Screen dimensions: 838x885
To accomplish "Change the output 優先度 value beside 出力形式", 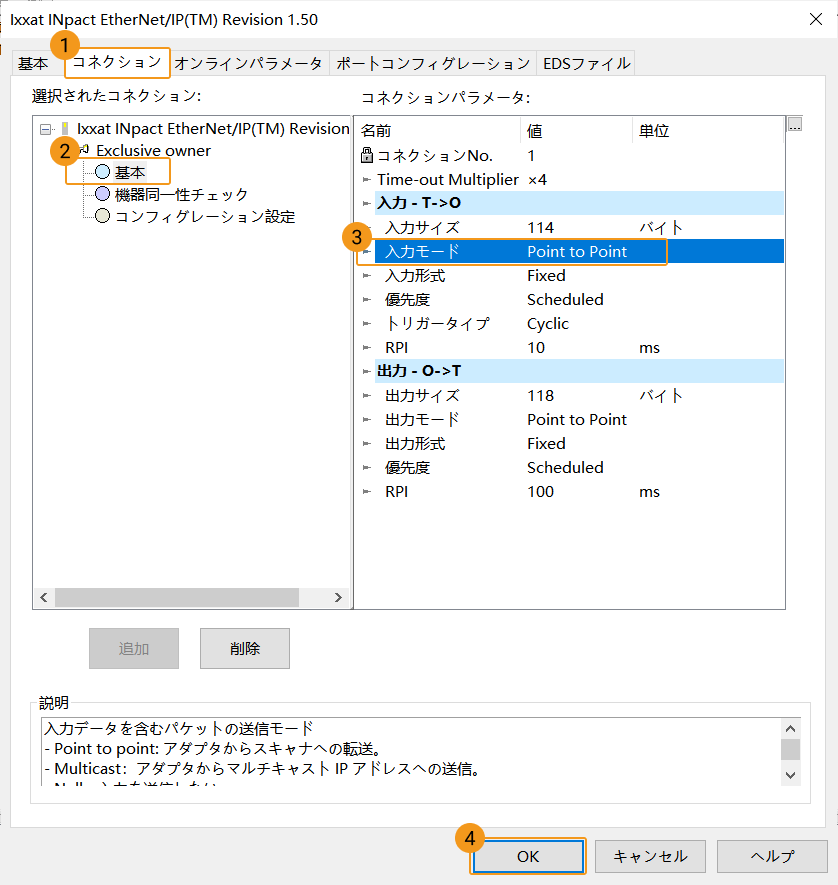I will [565, 467].
